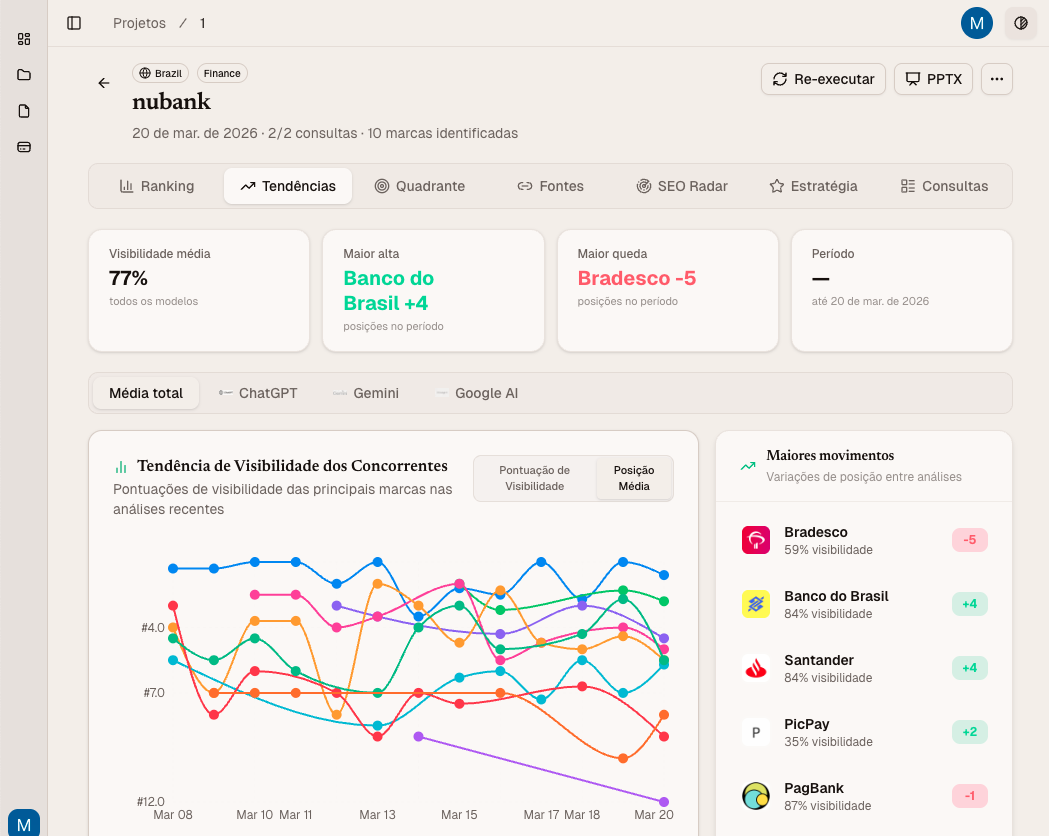Click the purple Mar 20 data point

pyautogui.click(x=664, y=801)
